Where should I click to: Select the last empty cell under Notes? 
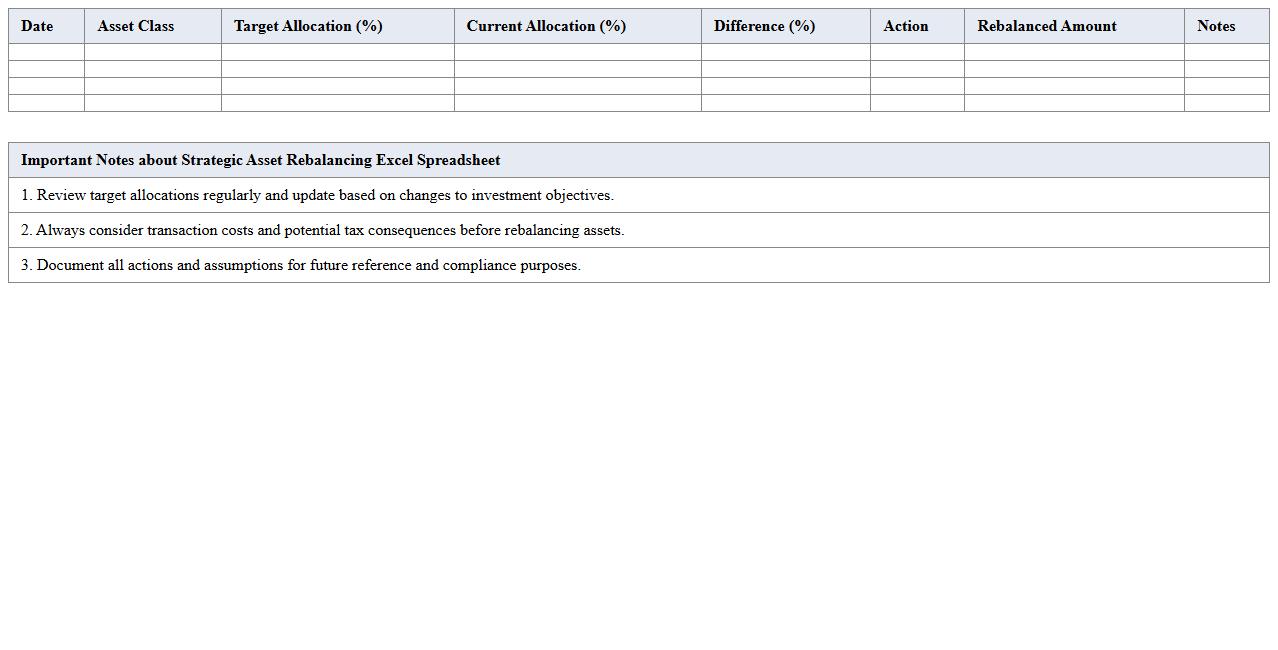click(1226, 103)
